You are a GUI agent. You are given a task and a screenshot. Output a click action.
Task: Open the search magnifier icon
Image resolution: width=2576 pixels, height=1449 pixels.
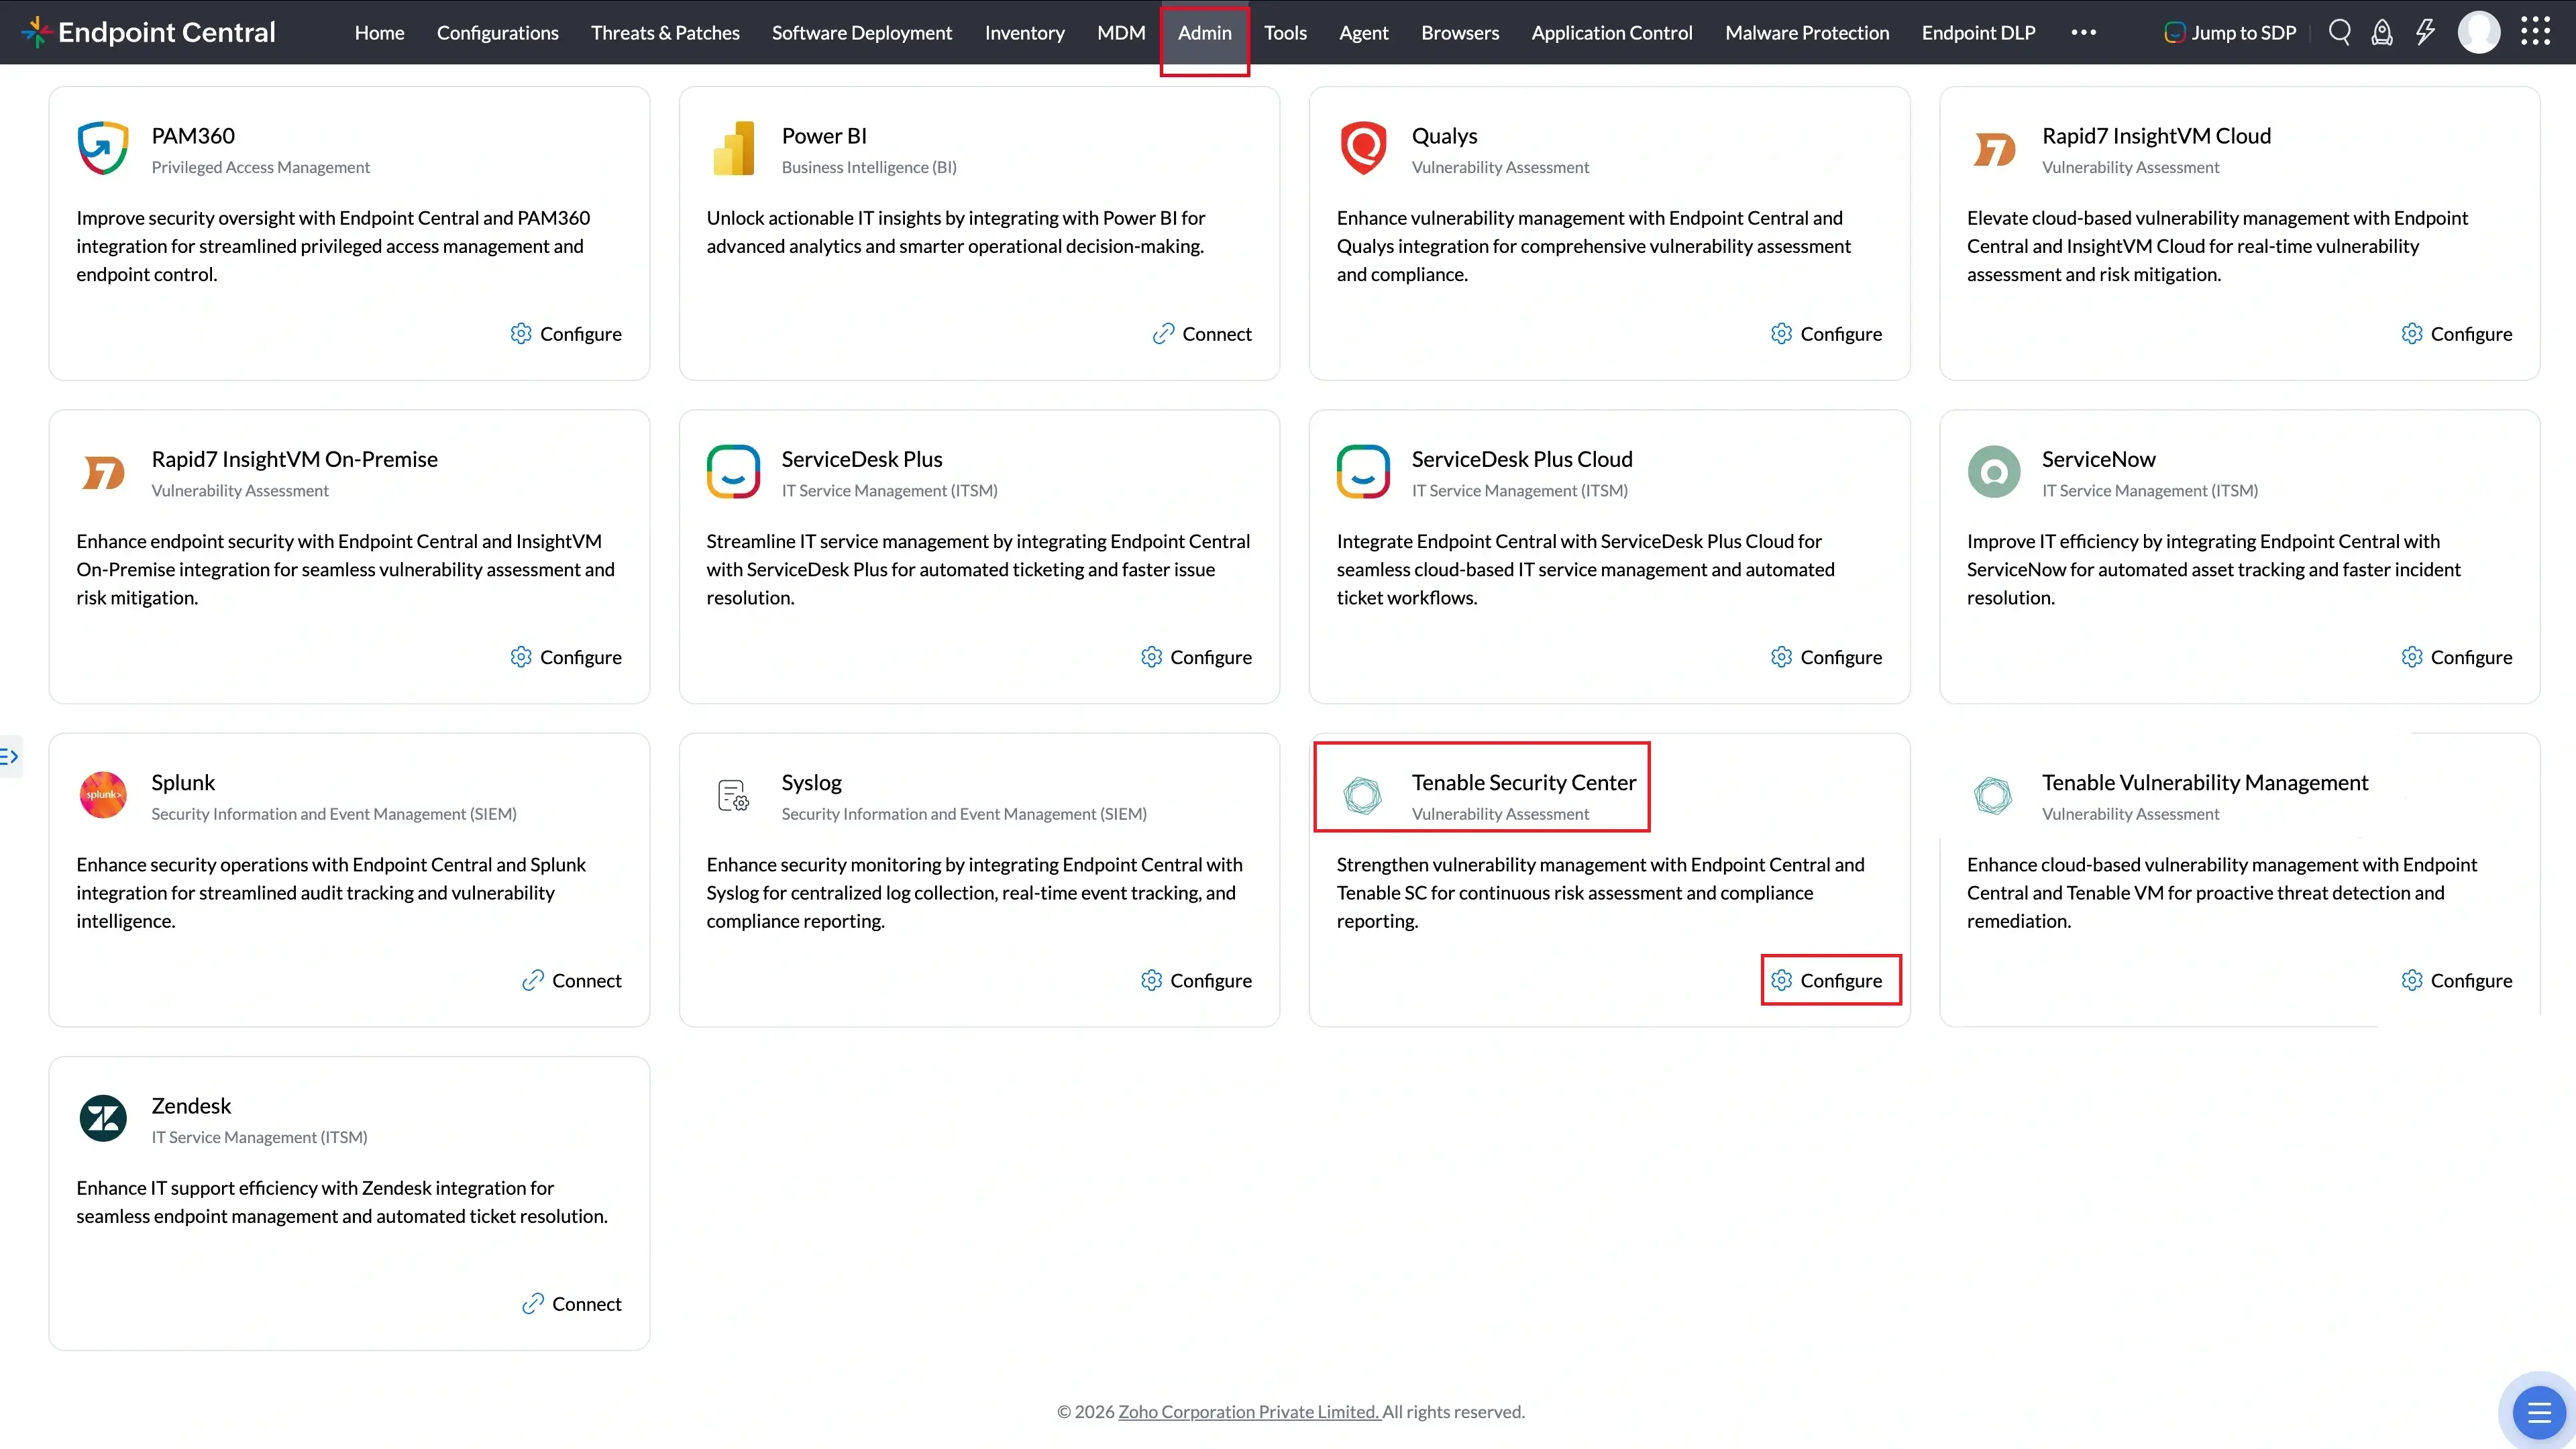pyautogui.click(x=2339, y=32)
